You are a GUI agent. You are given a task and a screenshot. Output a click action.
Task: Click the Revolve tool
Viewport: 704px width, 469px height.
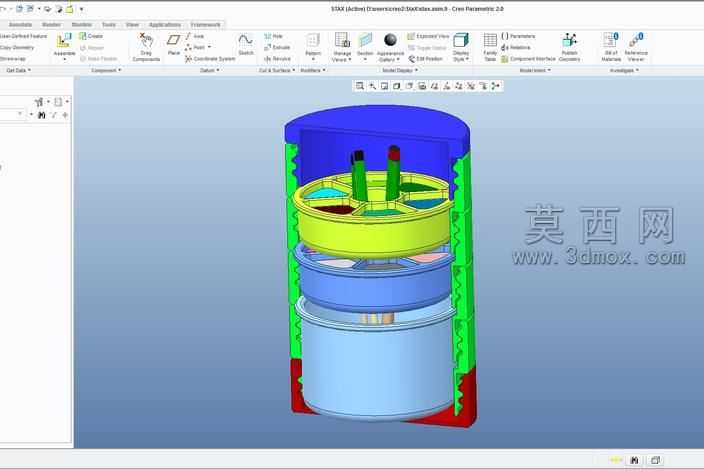277,59
